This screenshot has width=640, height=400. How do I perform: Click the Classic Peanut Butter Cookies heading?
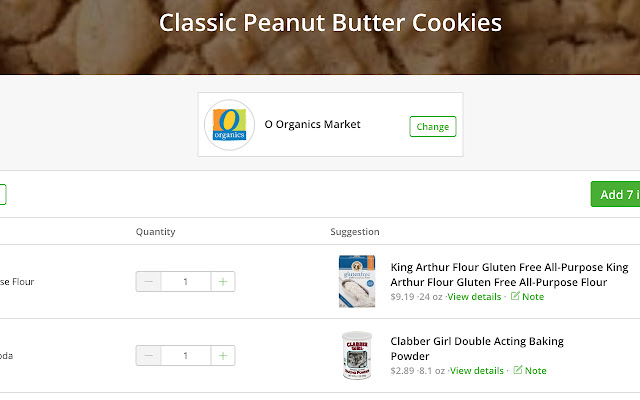point(331,22)
